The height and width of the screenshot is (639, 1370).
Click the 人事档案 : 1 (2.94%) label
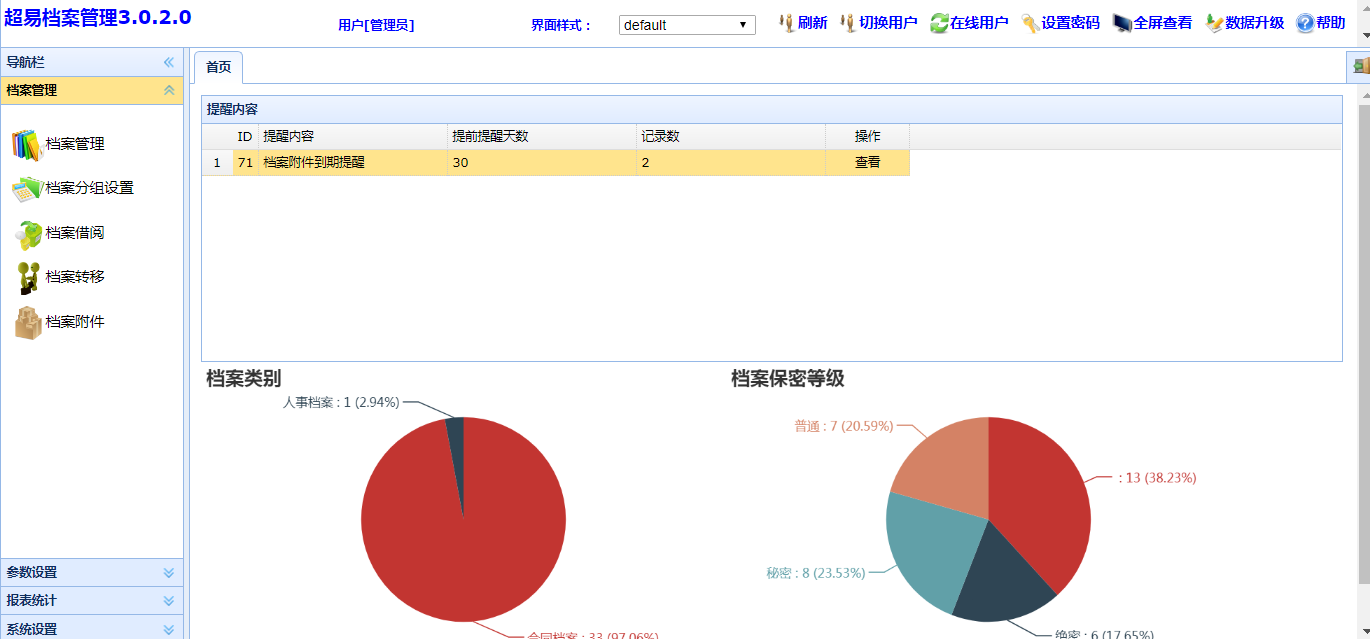click(x=341, y=402)
